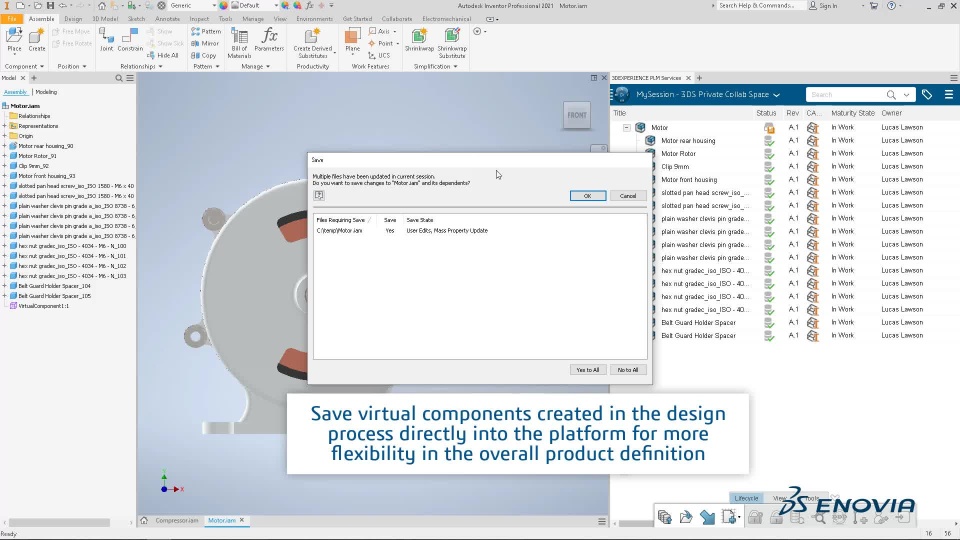This screenshot has width=960, height=540.
Task: Click the Place component tool
Action: pos(14,40)
